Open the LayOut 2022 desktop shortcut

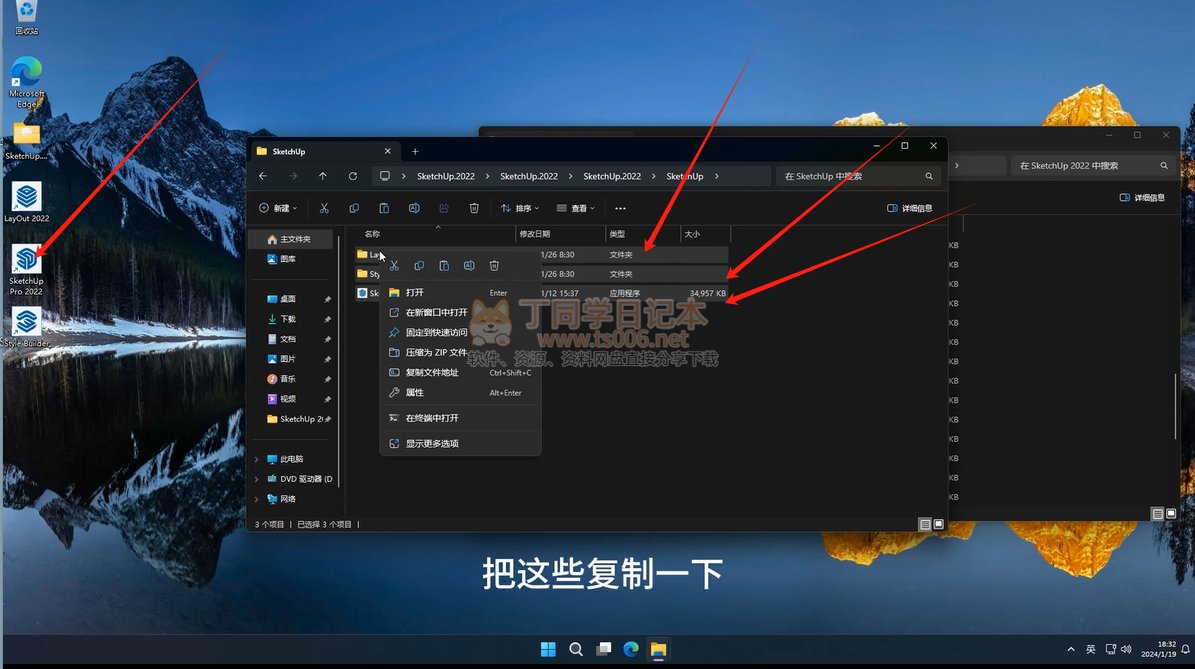coord(26,203)
